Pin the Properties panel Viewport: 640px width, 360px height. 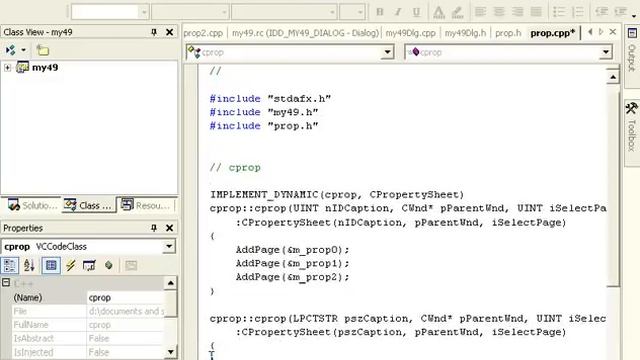pyautogui.click(x=154, y=228)
